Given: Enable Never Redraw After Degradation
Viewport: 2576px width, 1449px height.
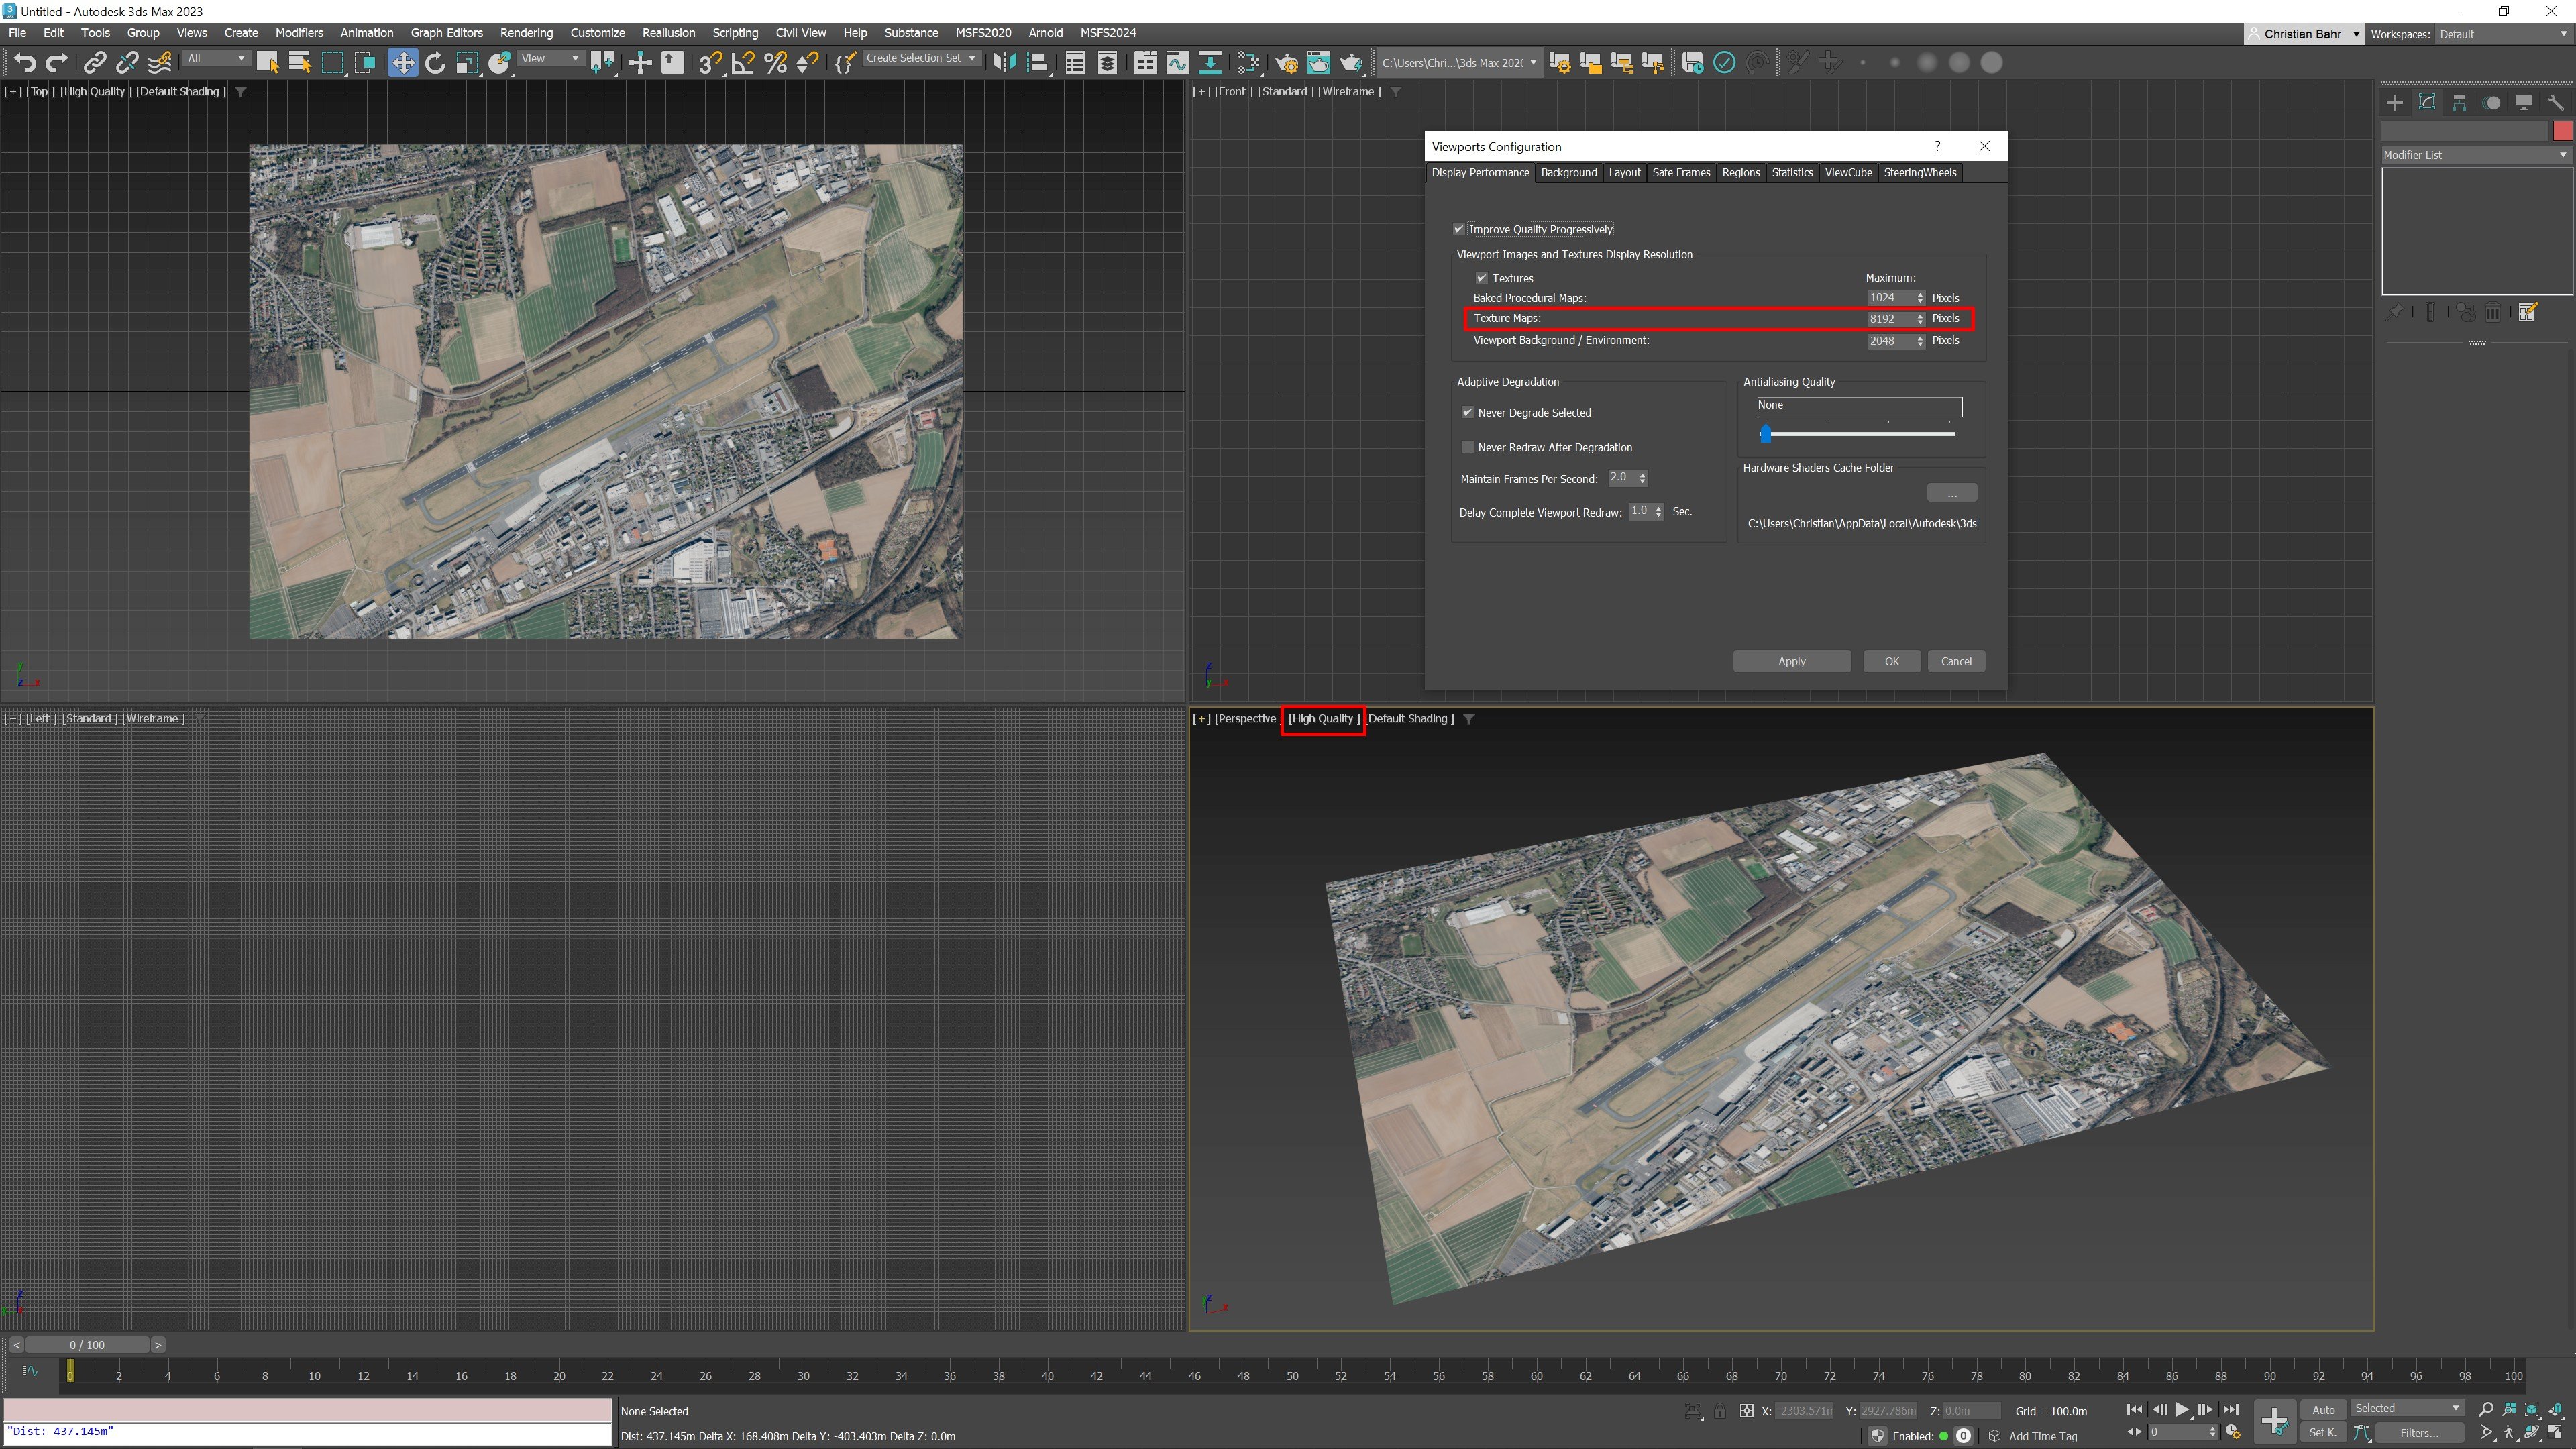Looking at the screenshot, I should (x=1467, y=447).
